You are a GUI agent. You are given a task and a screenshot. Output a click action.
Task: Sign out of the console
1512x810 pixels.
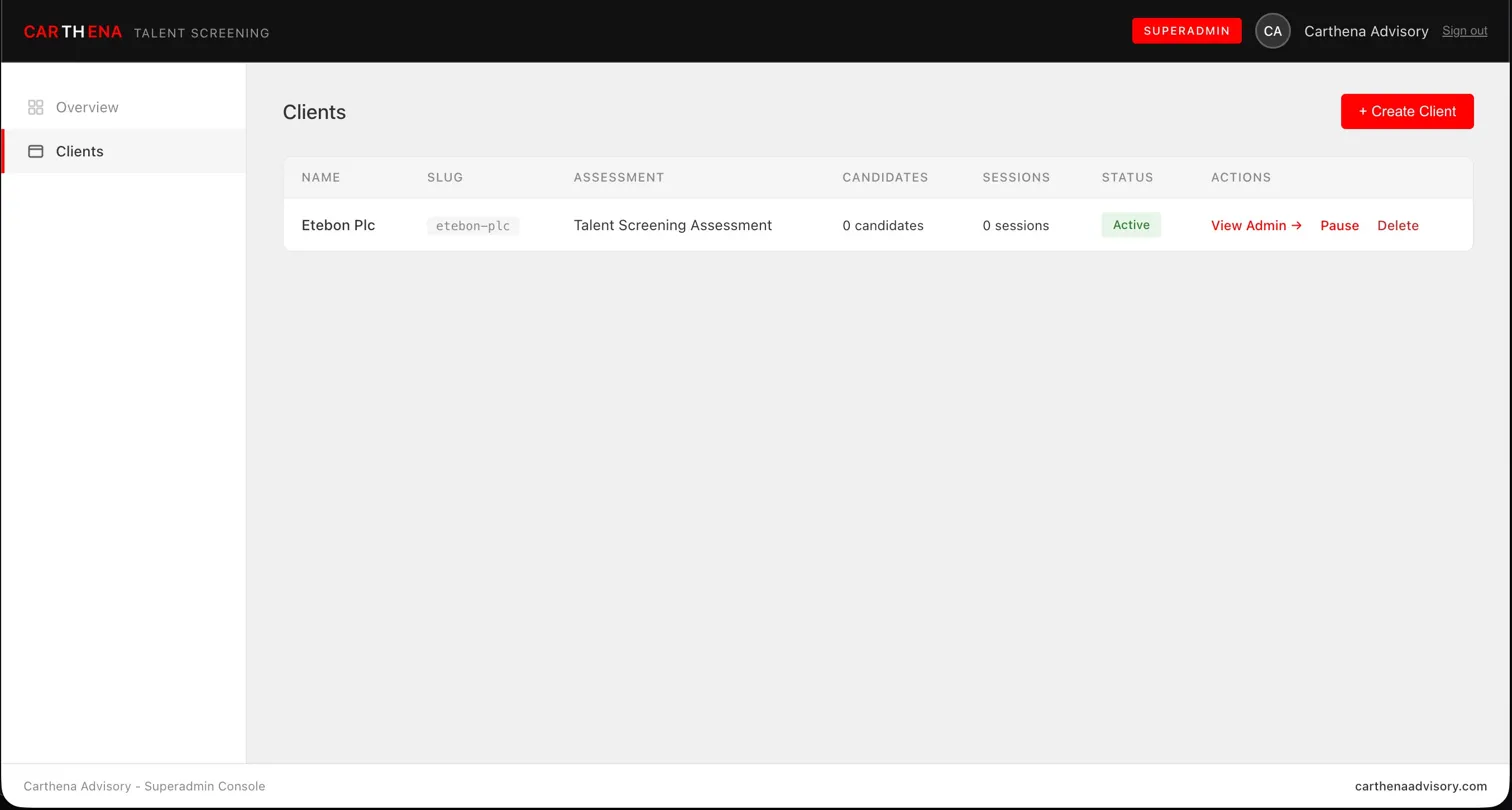1464,31
